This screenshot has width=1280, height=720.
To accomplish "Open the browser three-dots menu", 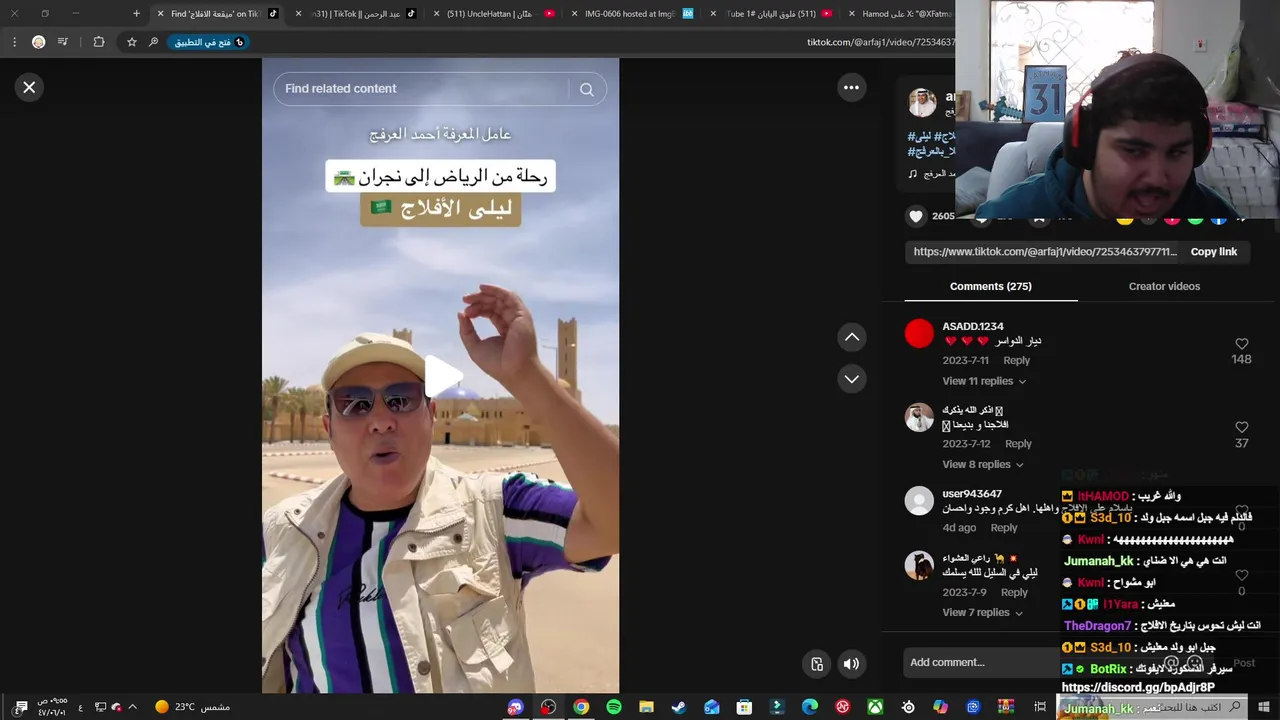I will click(x=14, y=42).
